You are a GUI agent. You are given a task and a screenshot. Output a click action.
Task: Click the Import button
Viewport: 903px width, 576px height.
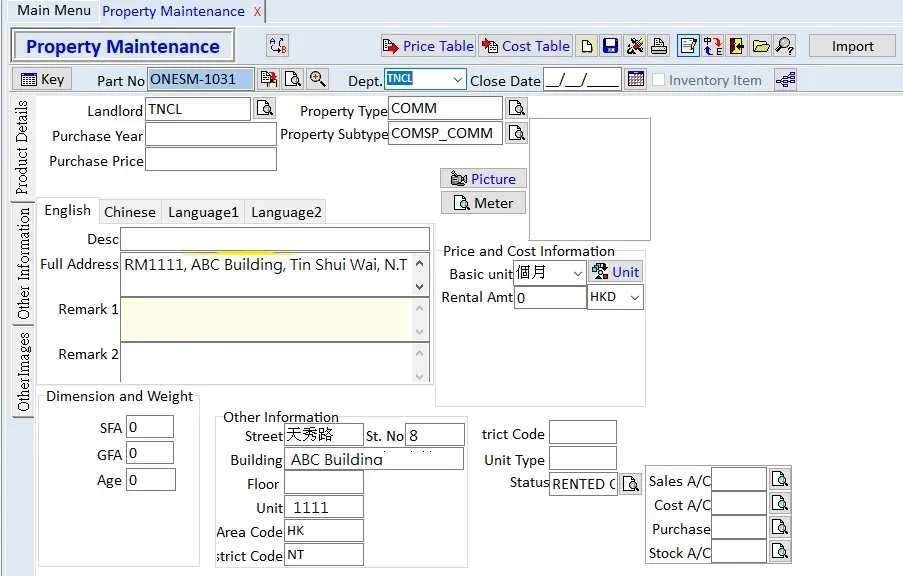click(x=852, y=46)
